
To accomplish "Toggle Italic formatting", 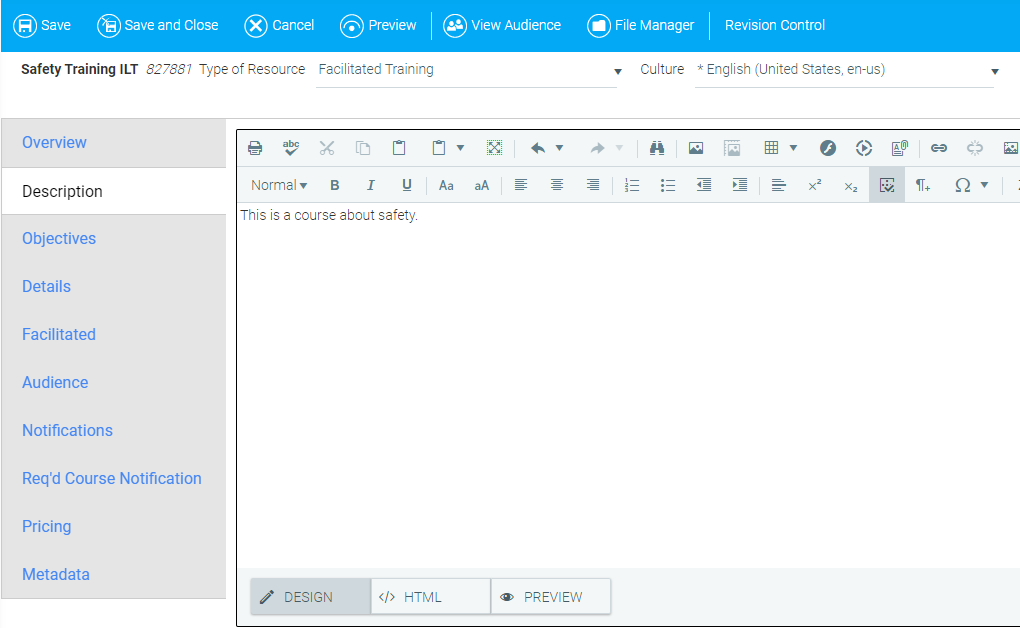I will [371, 185].
